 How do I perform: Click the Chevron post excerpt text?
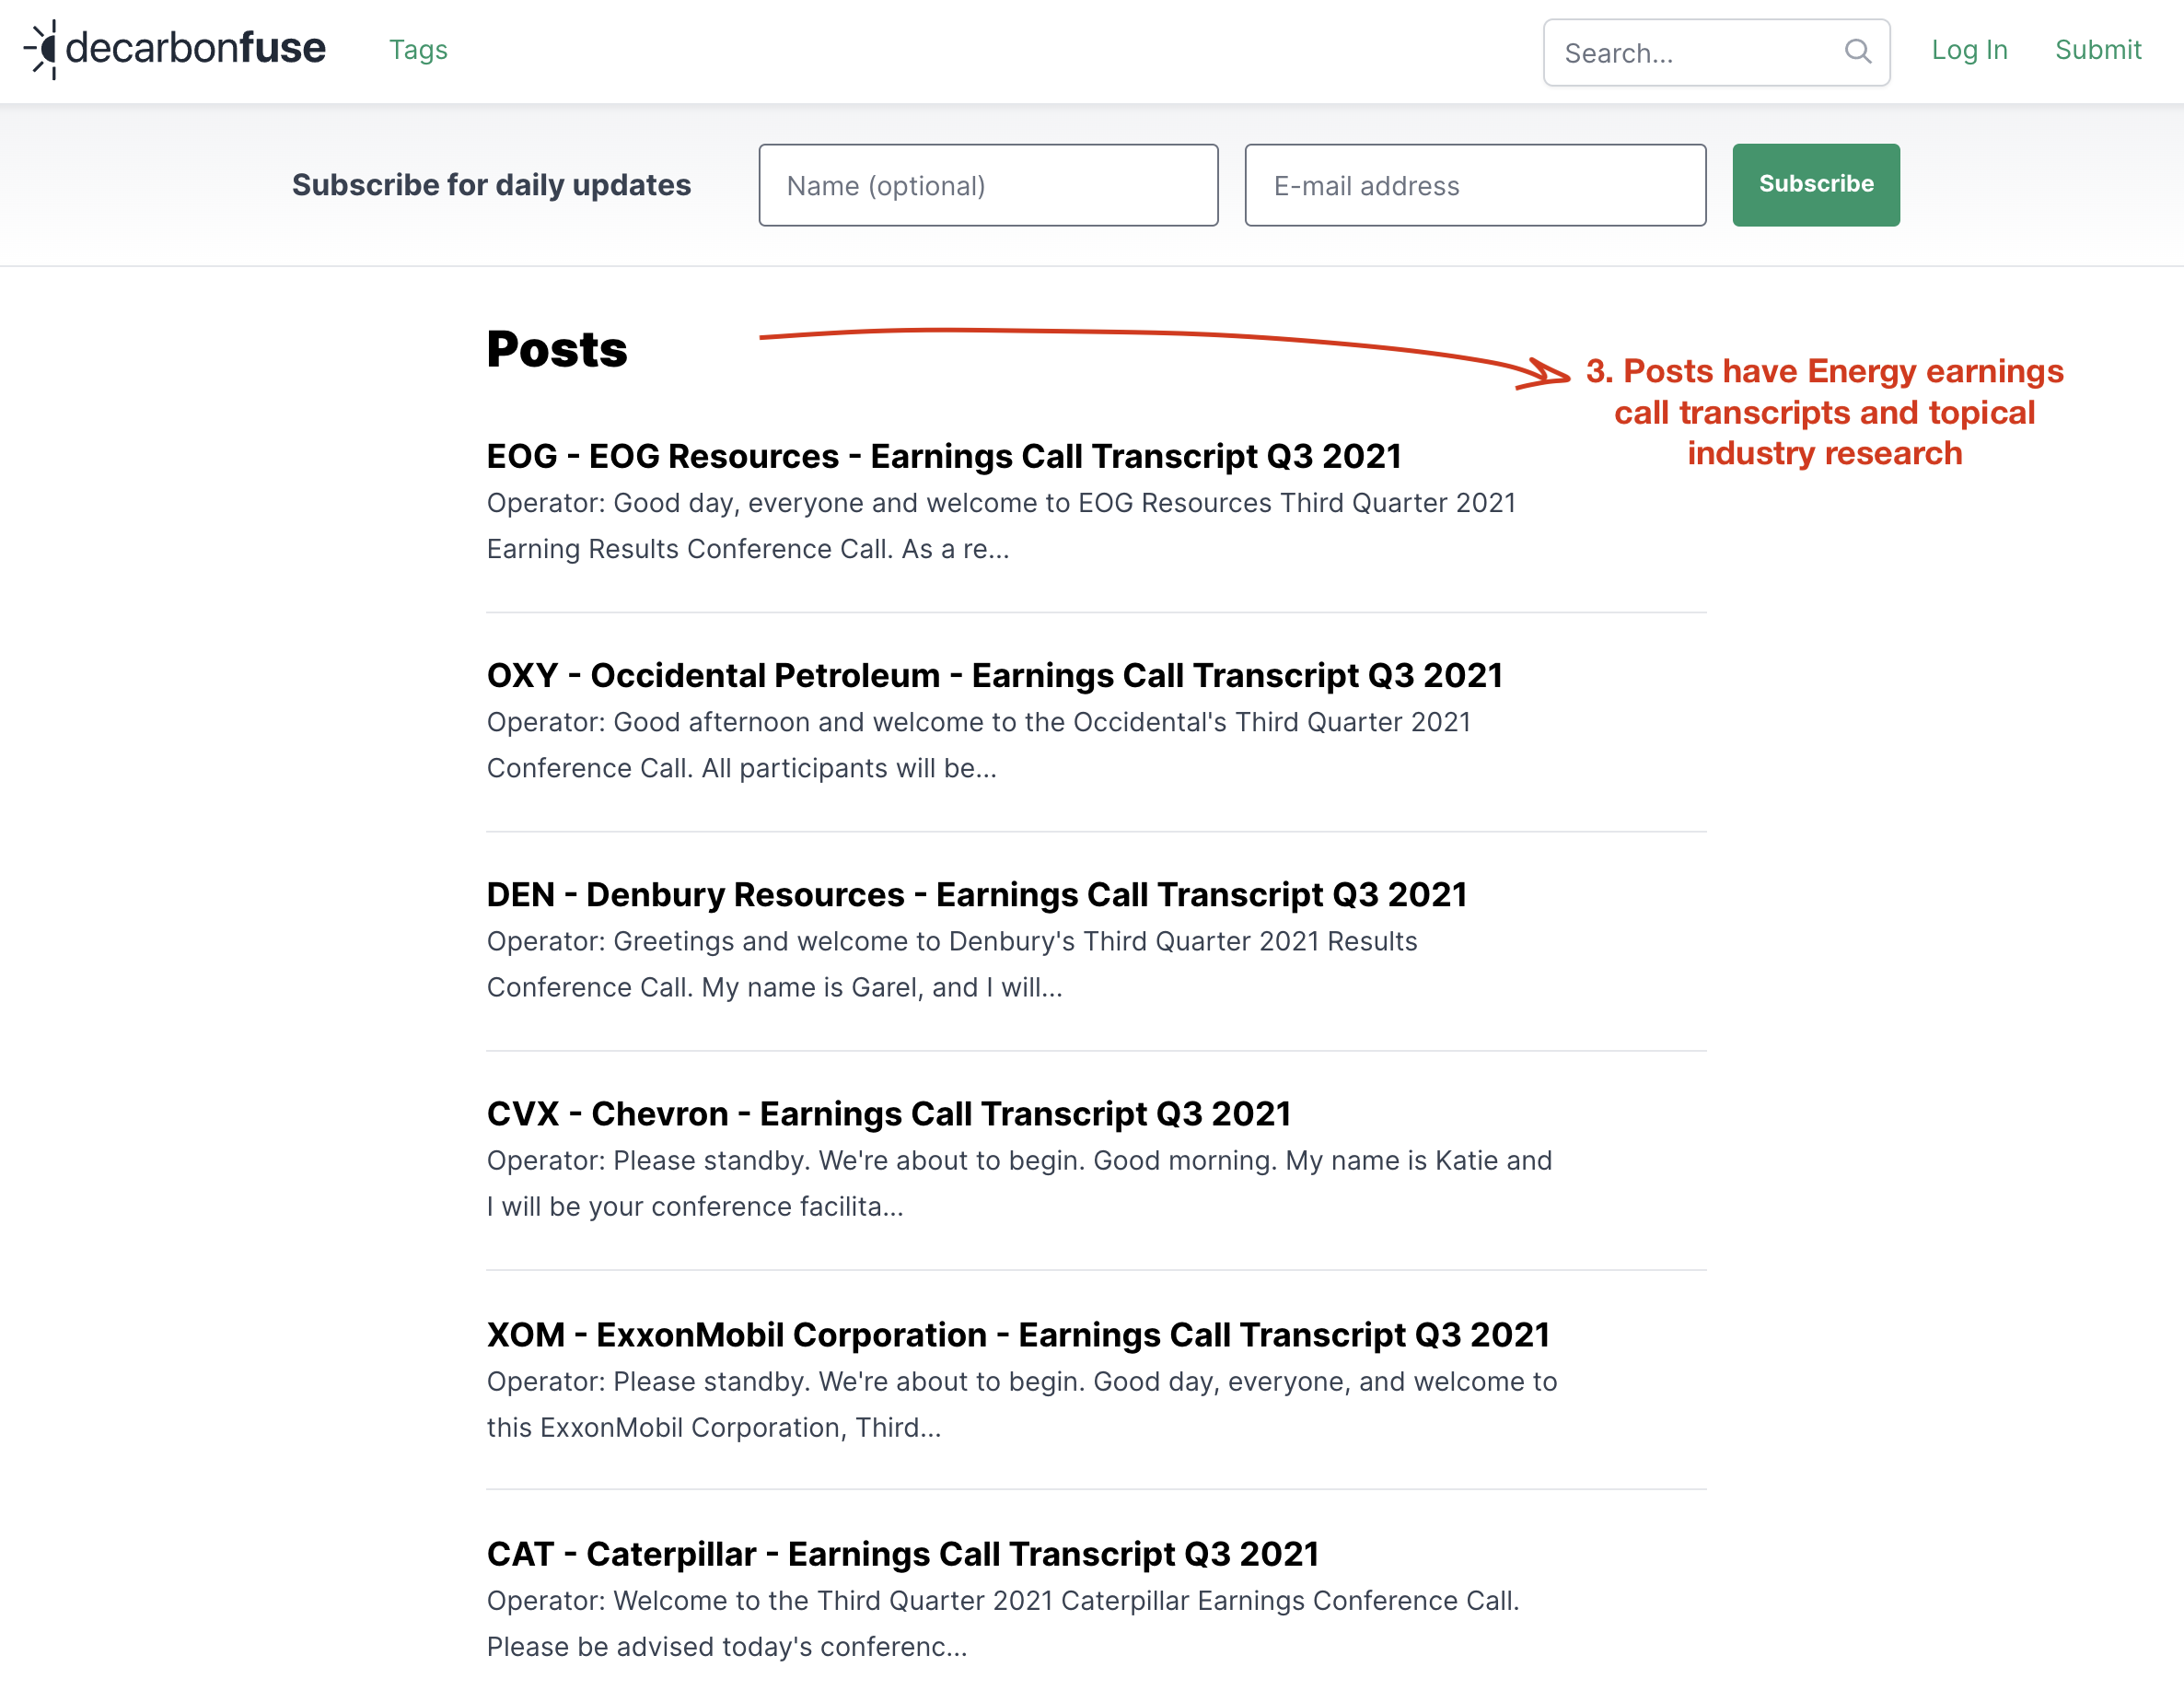pos(1018,1184)
